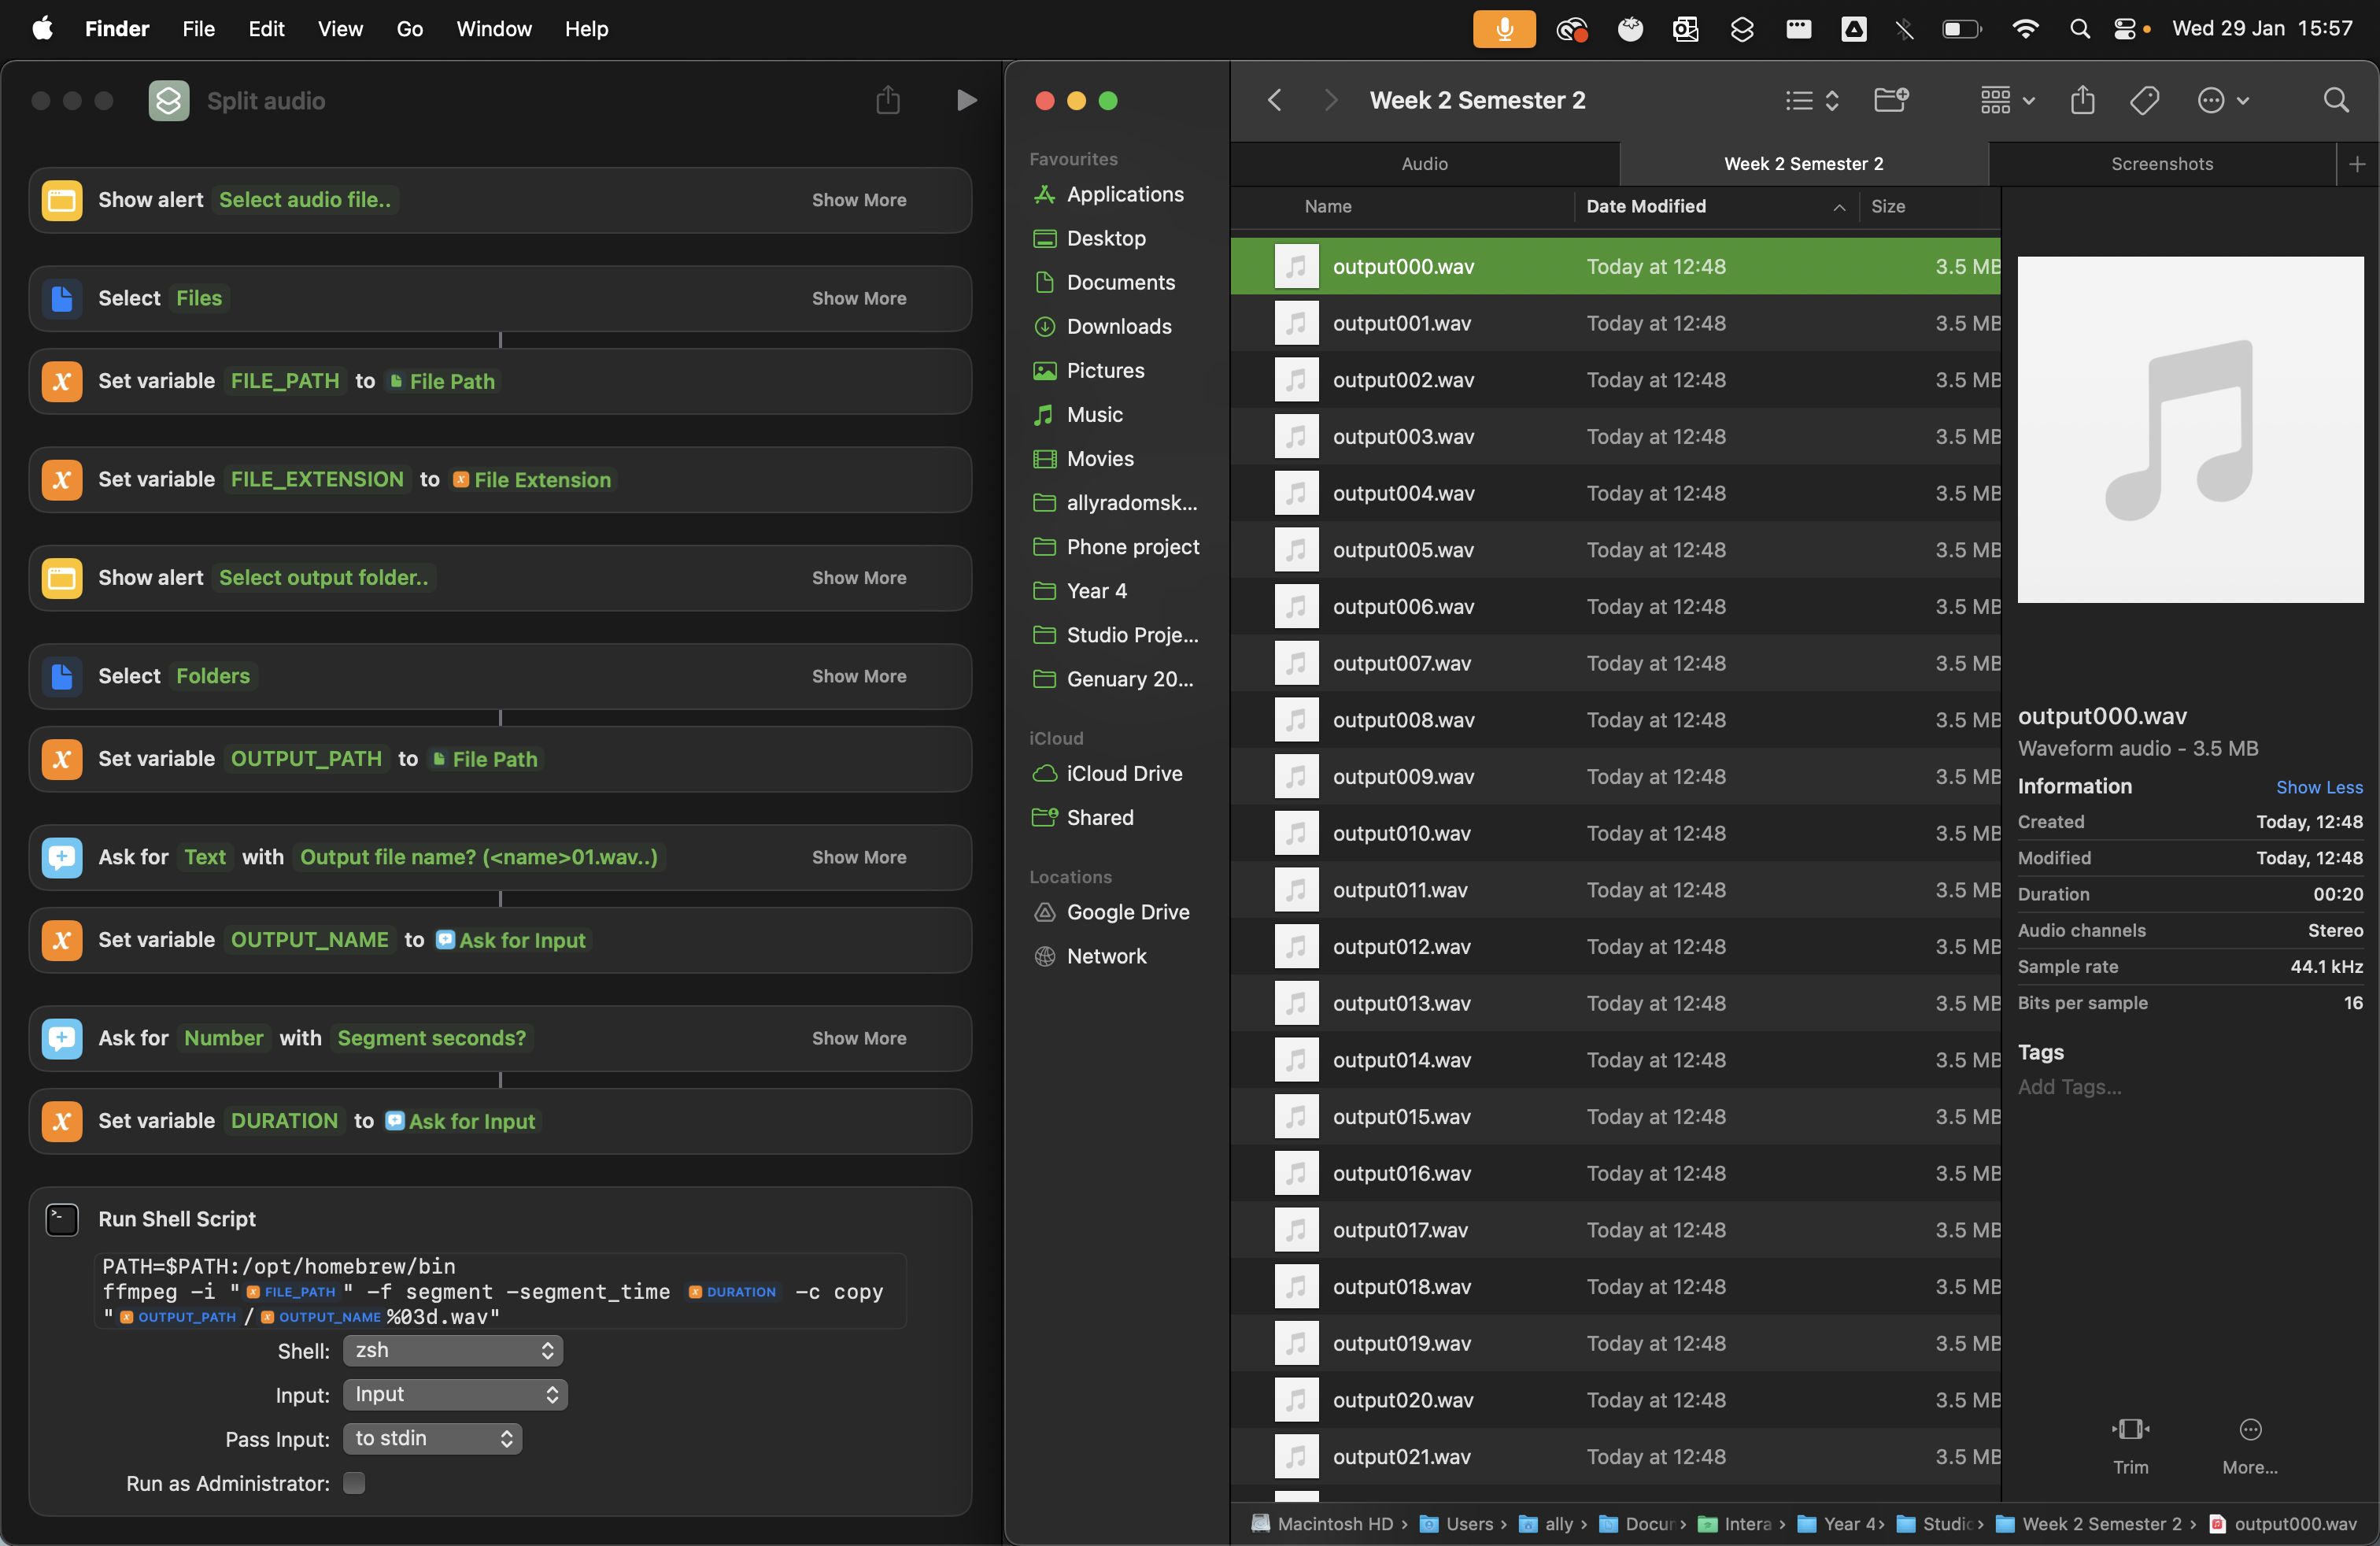Open the Apple menu
This screenshot has height=1546, width=2380.
pos(42,29)
